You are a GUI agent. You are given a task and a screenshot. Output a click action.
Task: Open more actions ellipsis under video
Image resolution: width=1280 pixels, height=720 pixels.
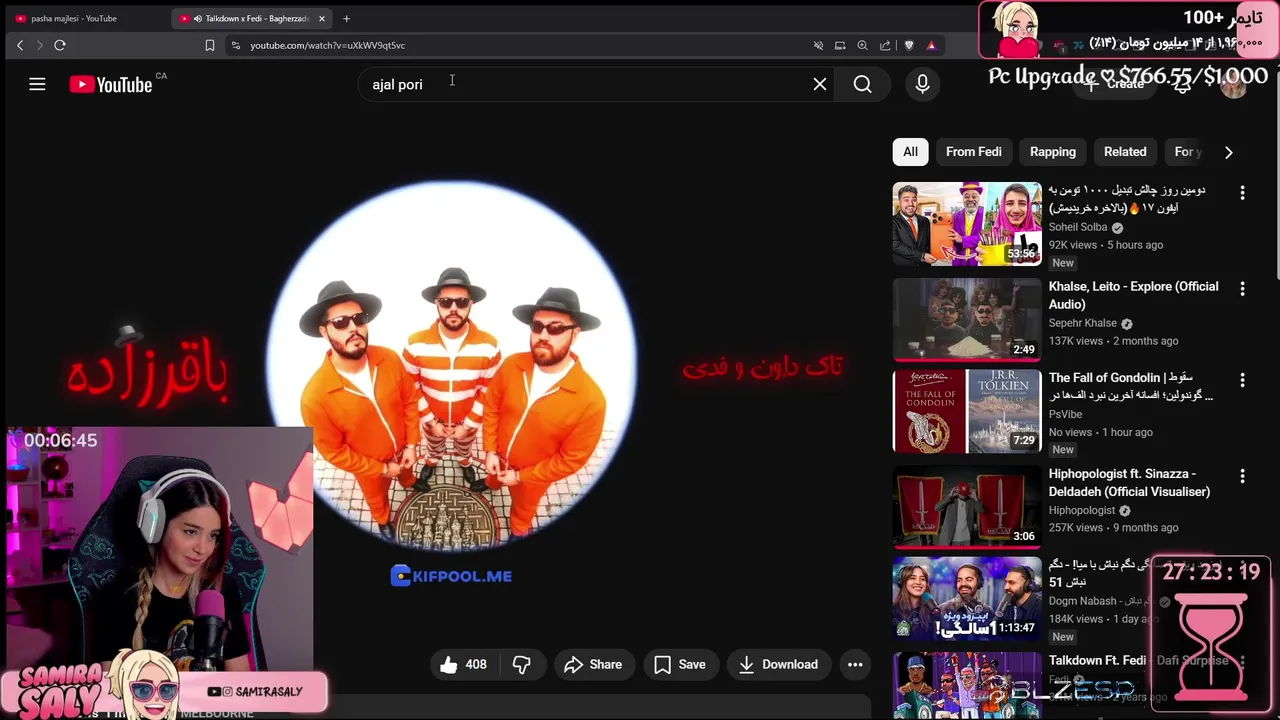point(855,664)
